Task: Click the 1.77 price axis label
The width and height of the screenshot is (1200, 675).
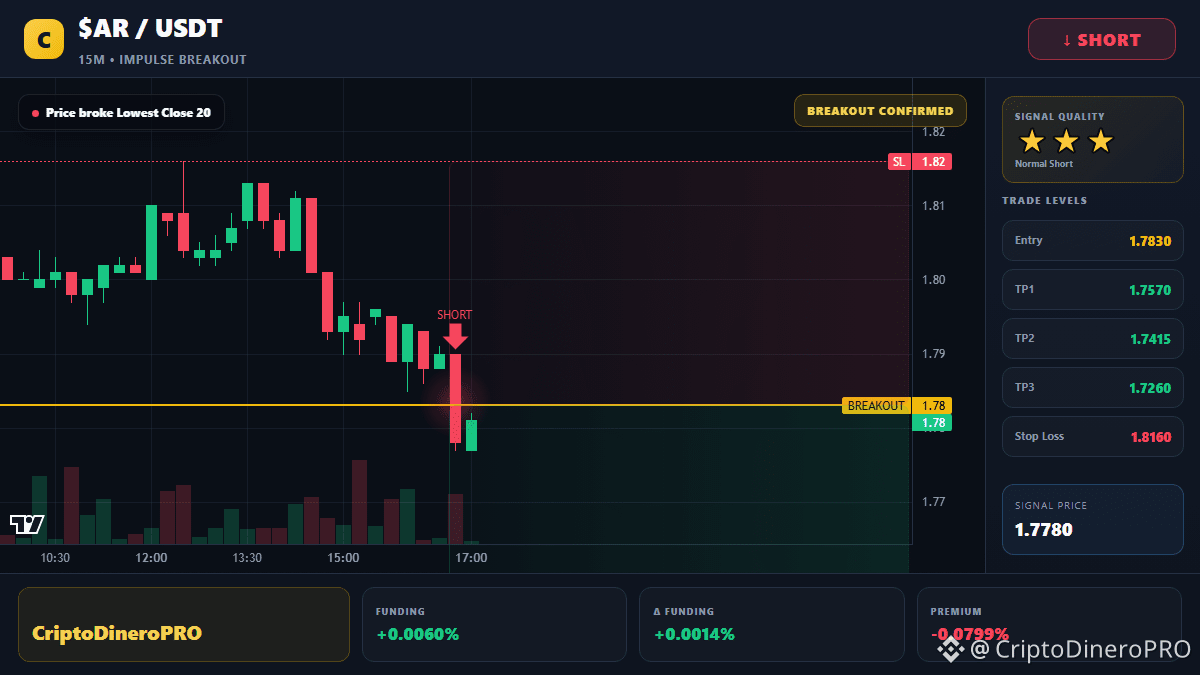Action: coord(933,502)
